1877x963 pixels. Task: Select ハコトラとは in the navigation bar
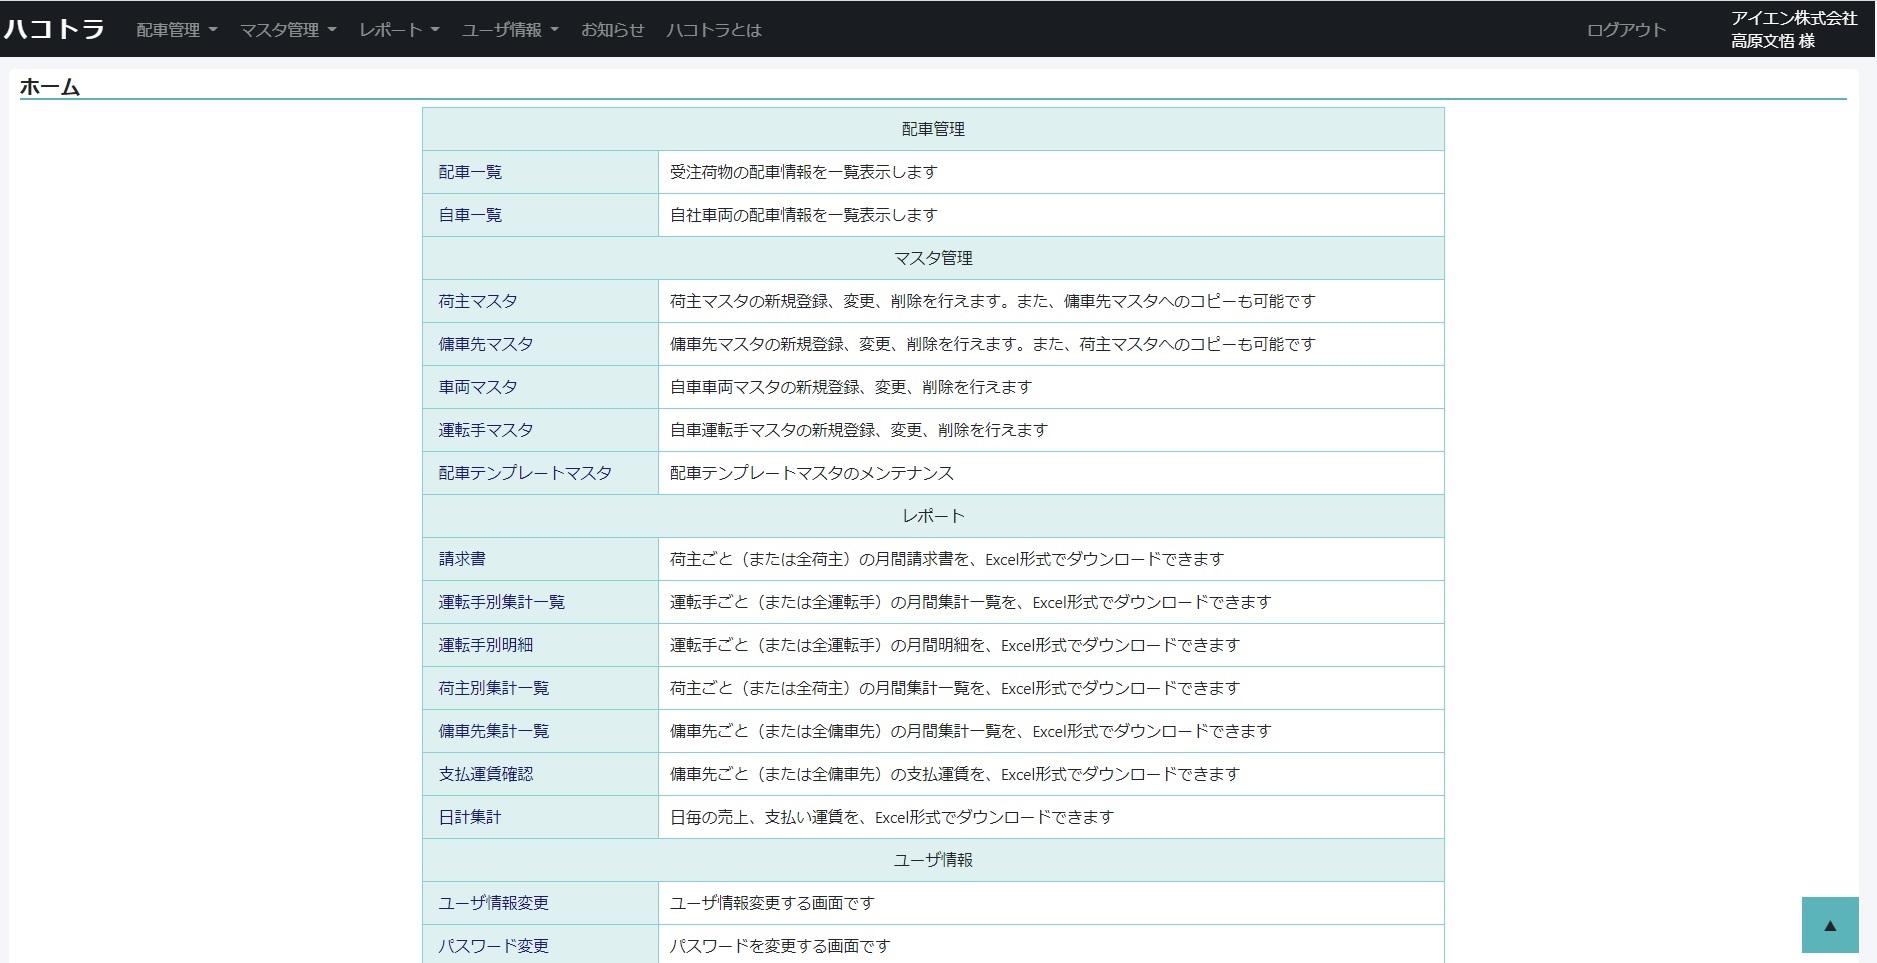[x=713, y=30]
